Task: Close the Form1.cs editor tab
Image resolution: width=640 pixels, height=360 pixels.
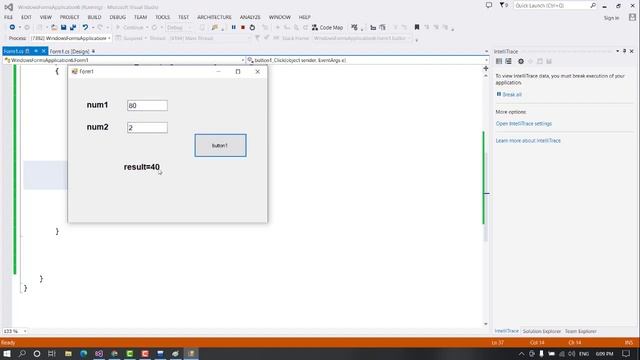Action: click(43, 51)
